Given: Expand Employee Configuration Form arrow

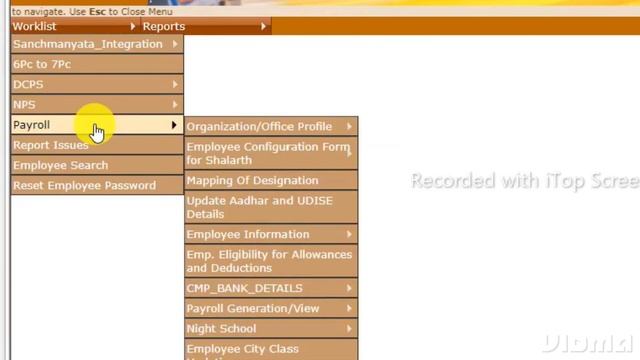Looking at the screenshot, I should (x=350, y=154).
